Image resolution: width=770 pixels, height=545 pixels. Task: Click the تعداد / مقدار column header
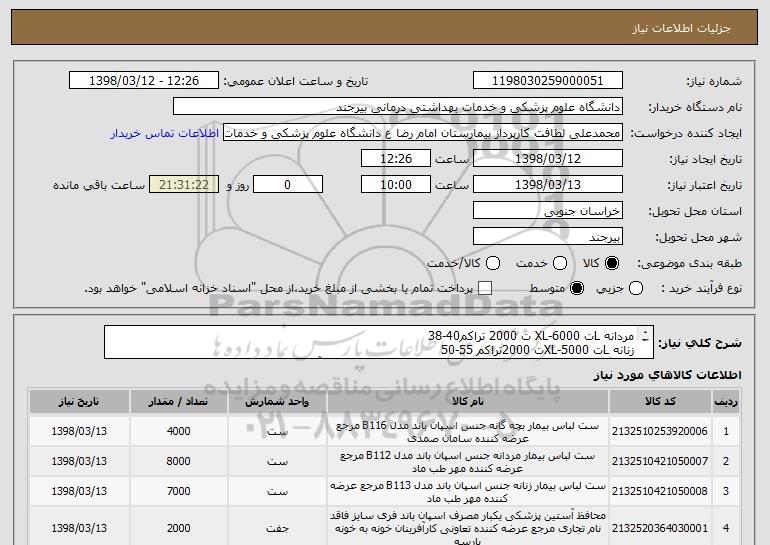(178, 402)
